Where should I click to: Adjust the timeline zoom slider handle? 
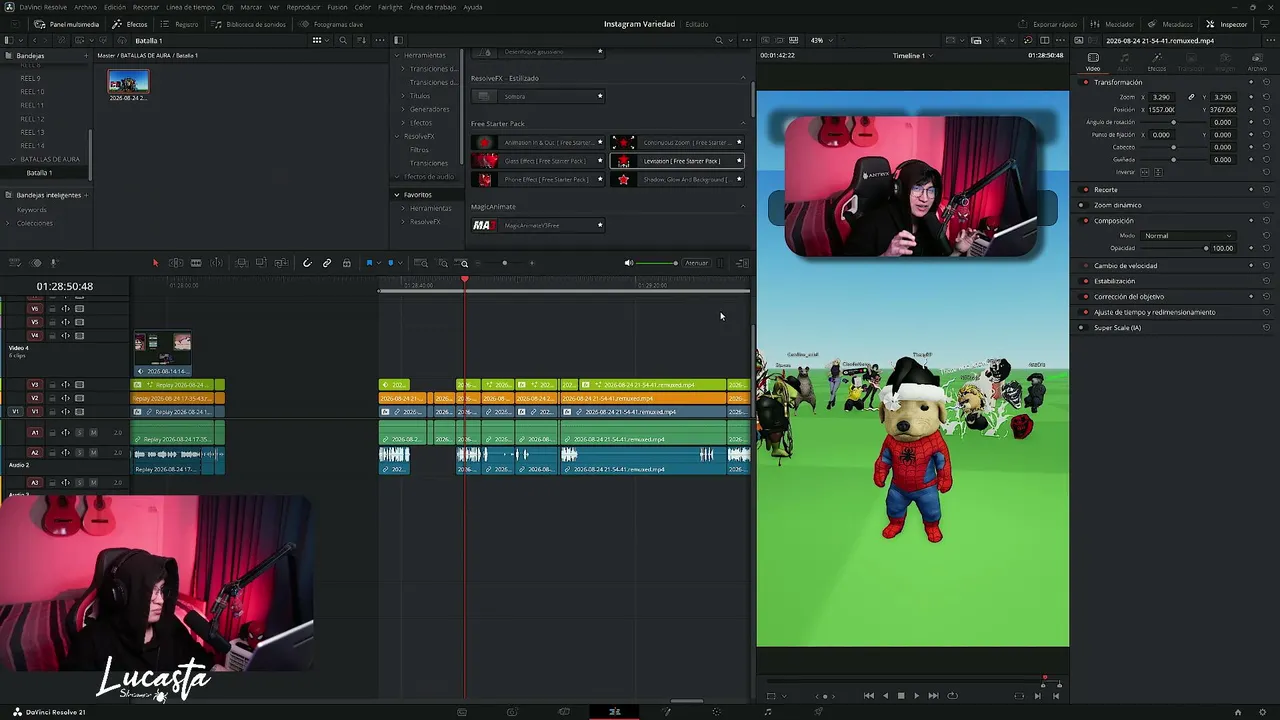(x=504, y=263)
